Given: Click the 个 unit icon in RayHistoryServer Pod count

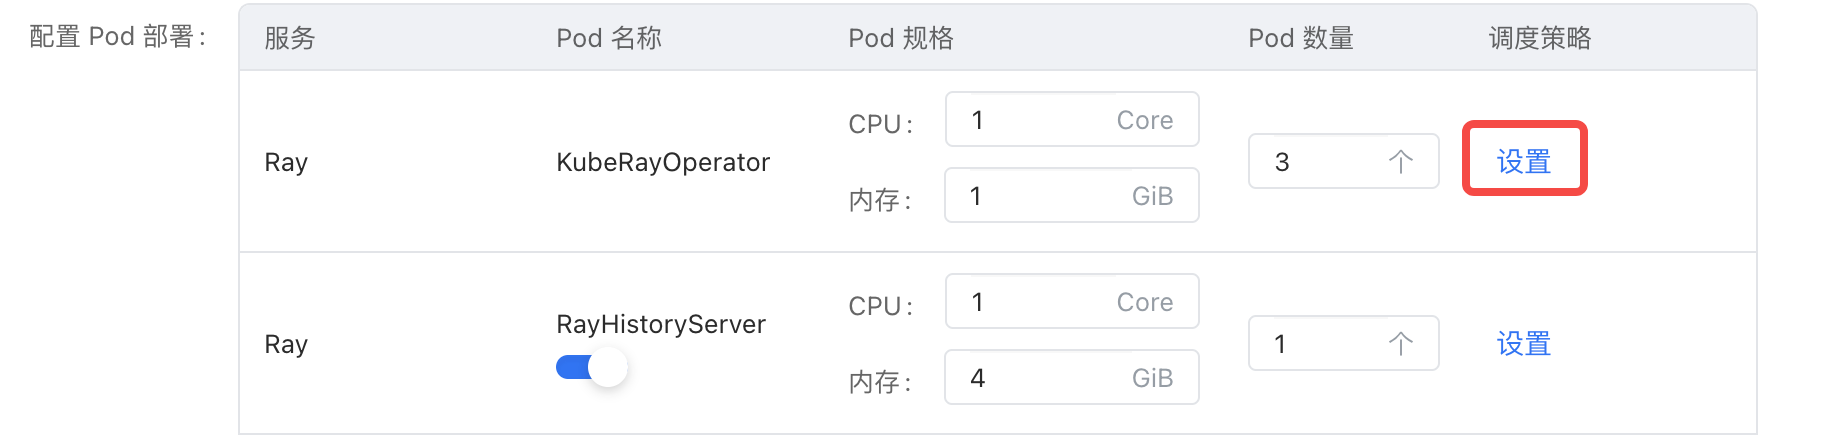Looking at the screenshot, I should click(x=1400, y=344).
